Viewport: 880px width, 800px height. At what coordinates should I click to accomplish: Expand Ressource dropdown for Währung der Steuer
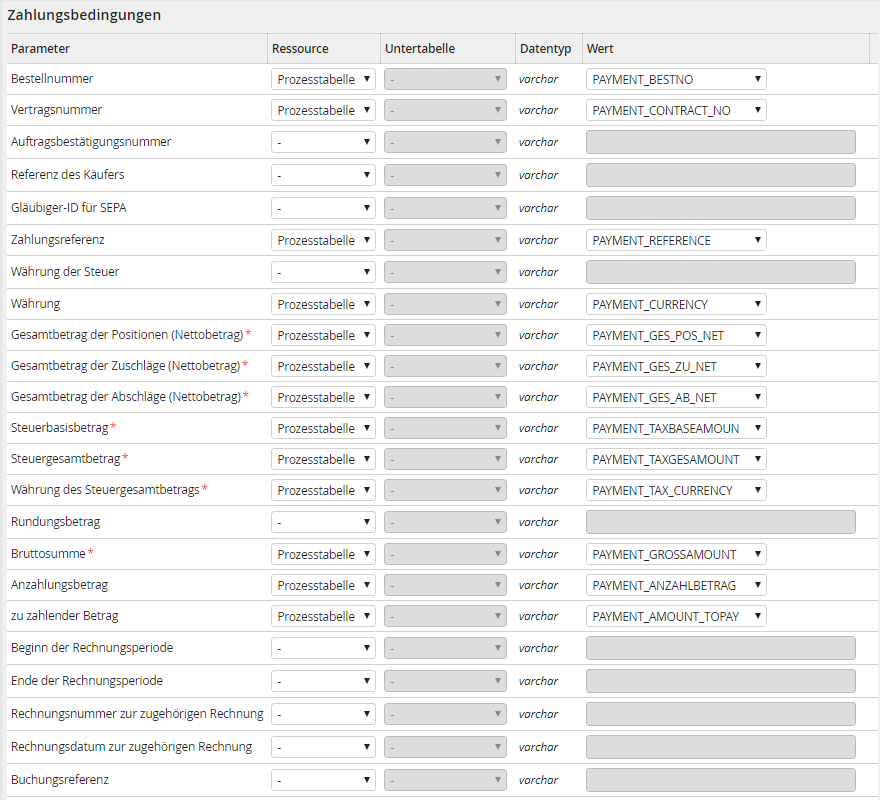click(323, 272)
